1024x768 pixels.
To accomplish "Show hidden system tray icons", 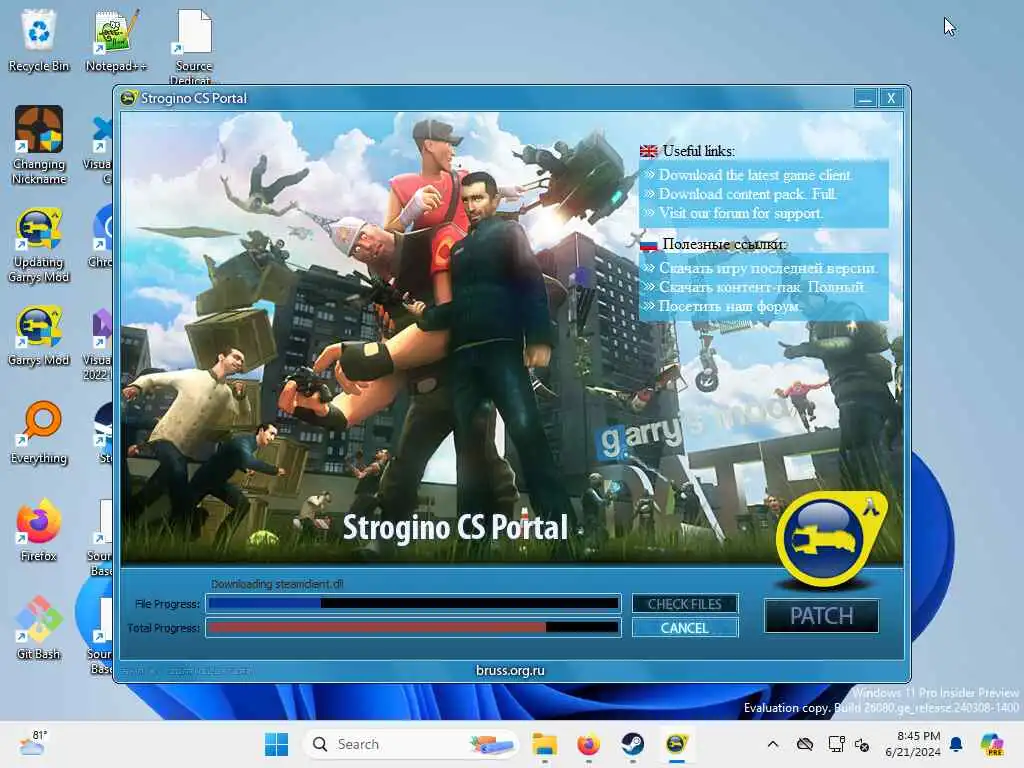I will click(773, 744).
